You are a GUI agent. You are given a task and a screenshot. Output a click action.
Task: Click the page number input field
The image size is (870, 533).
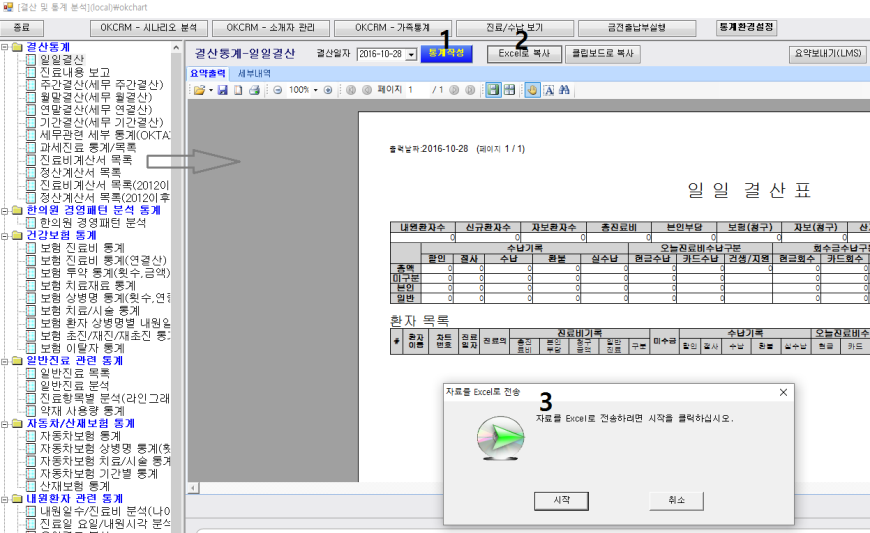click(x=417, y=90)
